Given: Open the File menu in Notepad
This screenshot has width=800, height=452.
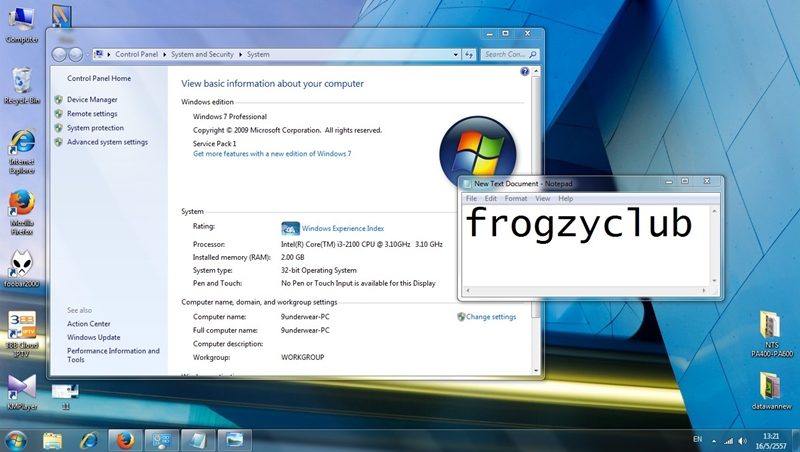Looking at the screenshot, I should pyautogui.click(x=471, y=198).
